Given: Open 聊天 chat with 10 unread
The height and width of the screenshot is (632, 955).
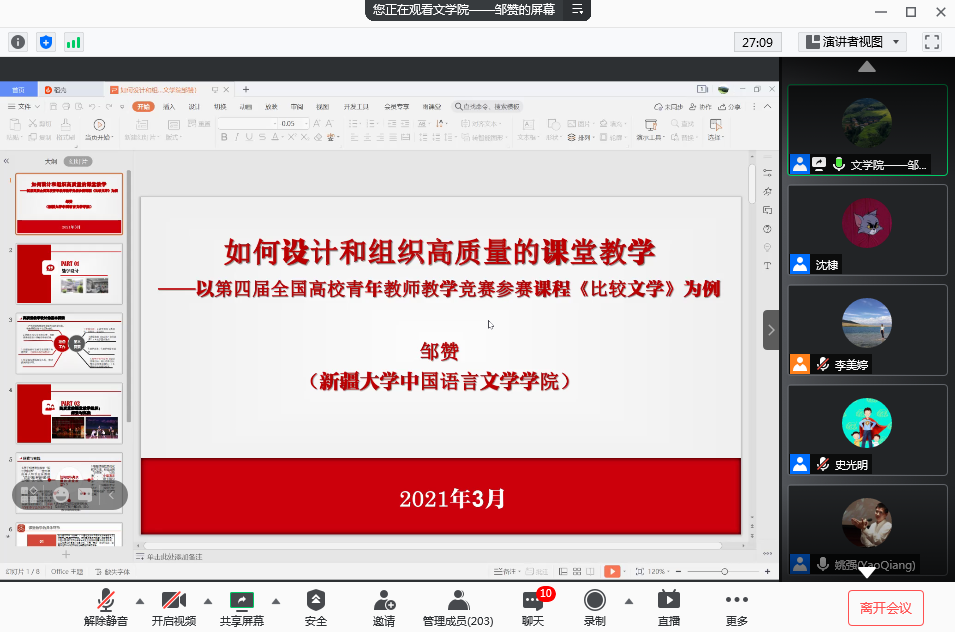Looking at the screenshot, I should pyautogui.click(x=533, y=606).
